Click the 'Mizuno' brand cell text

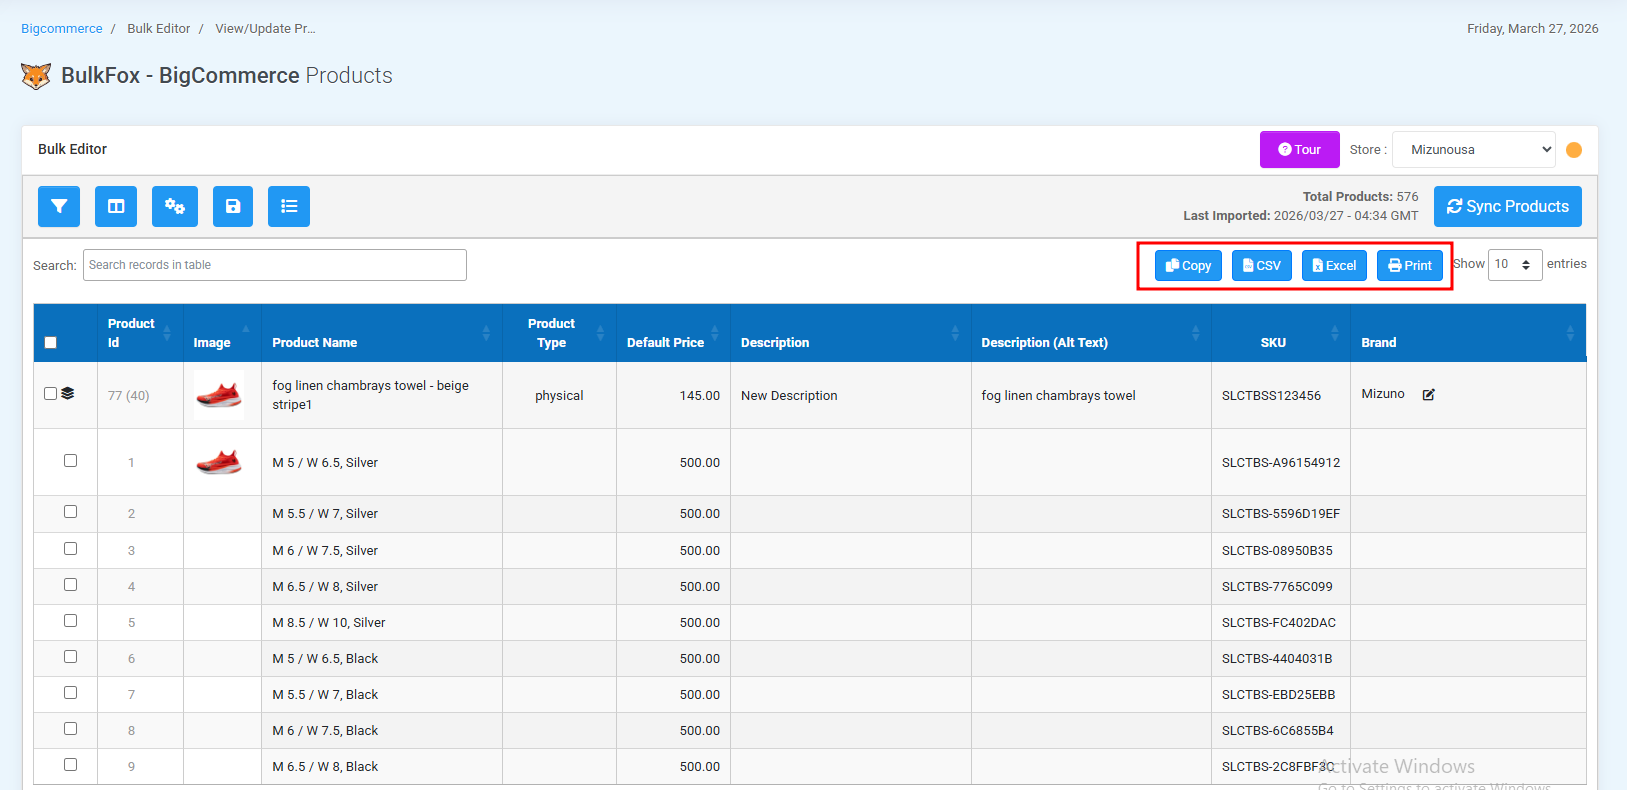click(x=1383, y=394)
